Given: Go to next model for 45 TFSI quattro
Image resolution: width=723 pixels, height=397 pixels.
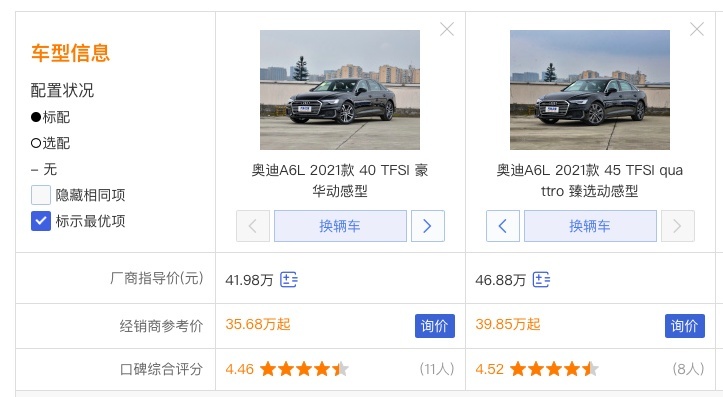Looking at the screenshot, I should [x=678, y=226].
